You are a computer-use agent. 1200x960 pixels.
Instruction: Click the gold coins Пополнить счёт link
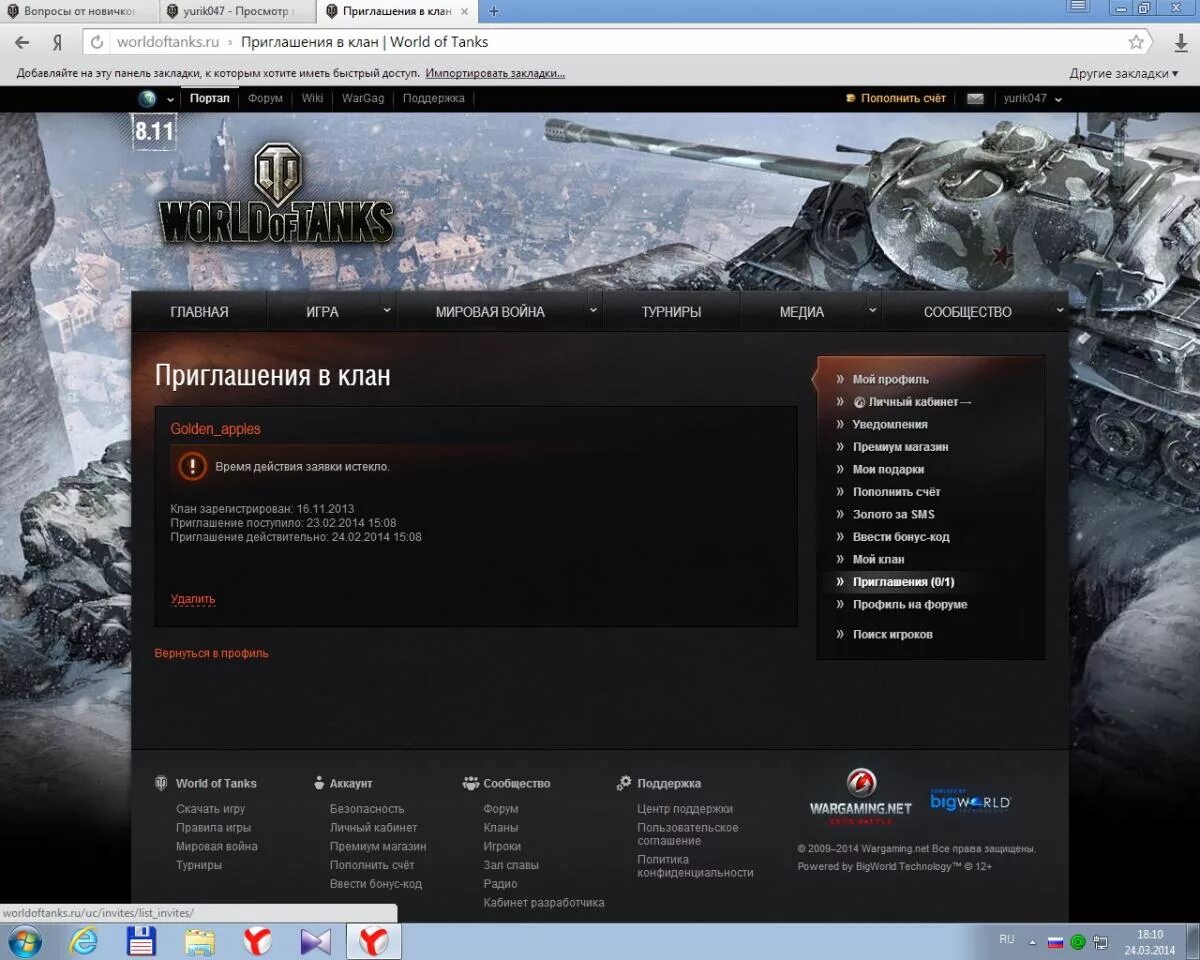coord(896,99)
